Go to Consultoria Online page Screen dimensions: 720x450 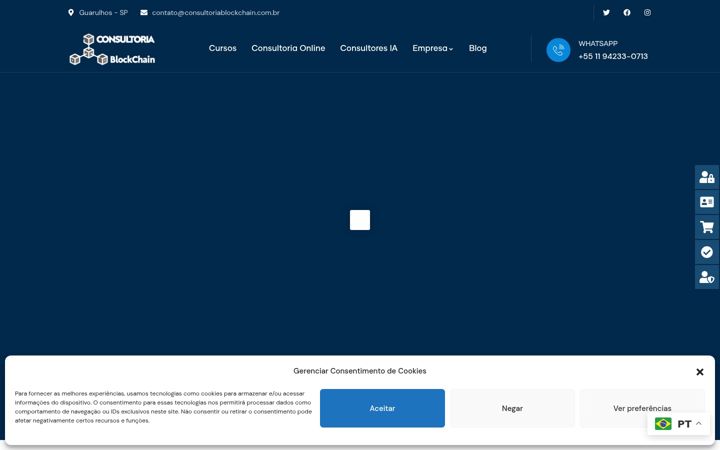click(x=288, y=48)
